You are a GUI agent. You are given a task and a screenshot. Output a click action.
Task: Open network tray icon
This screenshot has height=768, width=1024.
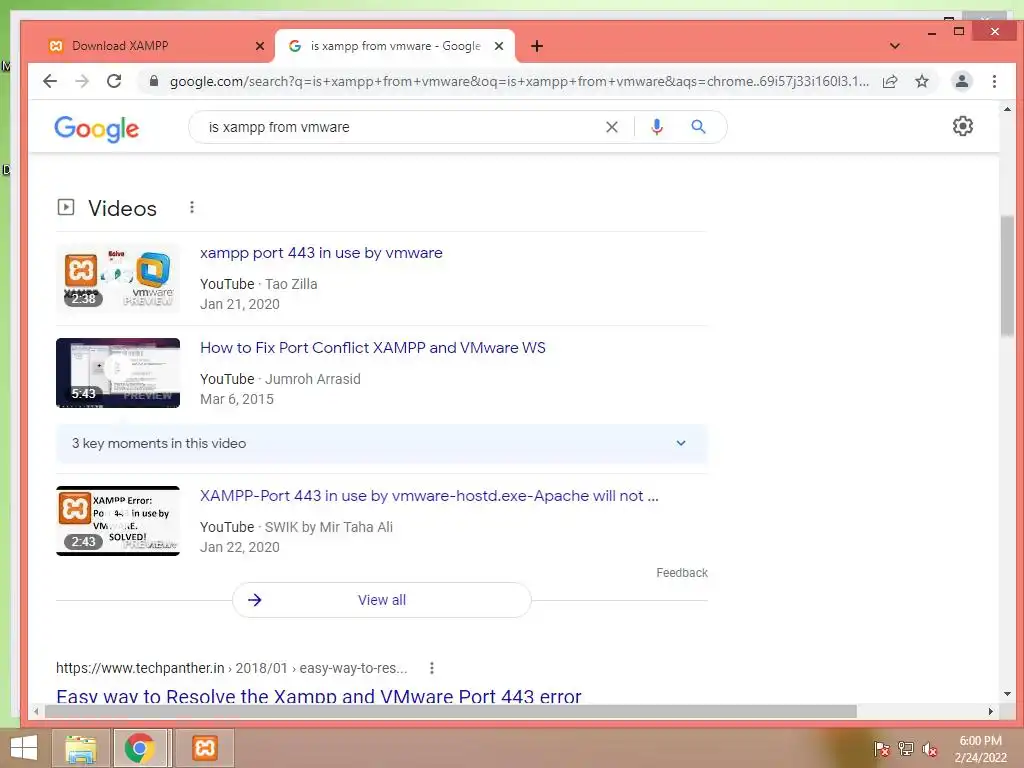click(x=906, y=749)
